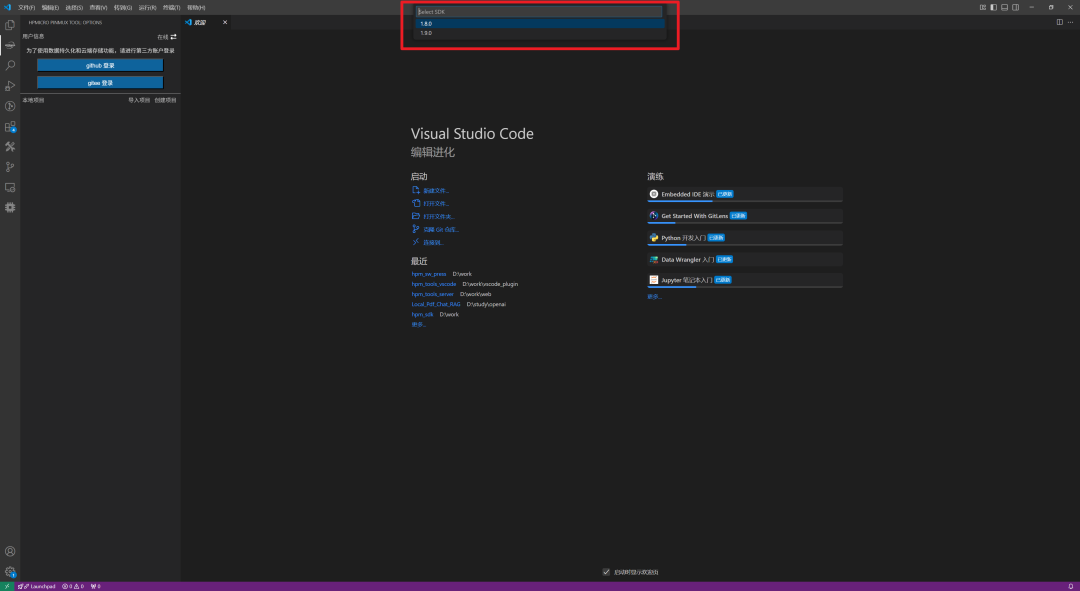Open recent project hpm_tools_vscode
Screen dimensions: 1080x591
(x=434, y=284)
